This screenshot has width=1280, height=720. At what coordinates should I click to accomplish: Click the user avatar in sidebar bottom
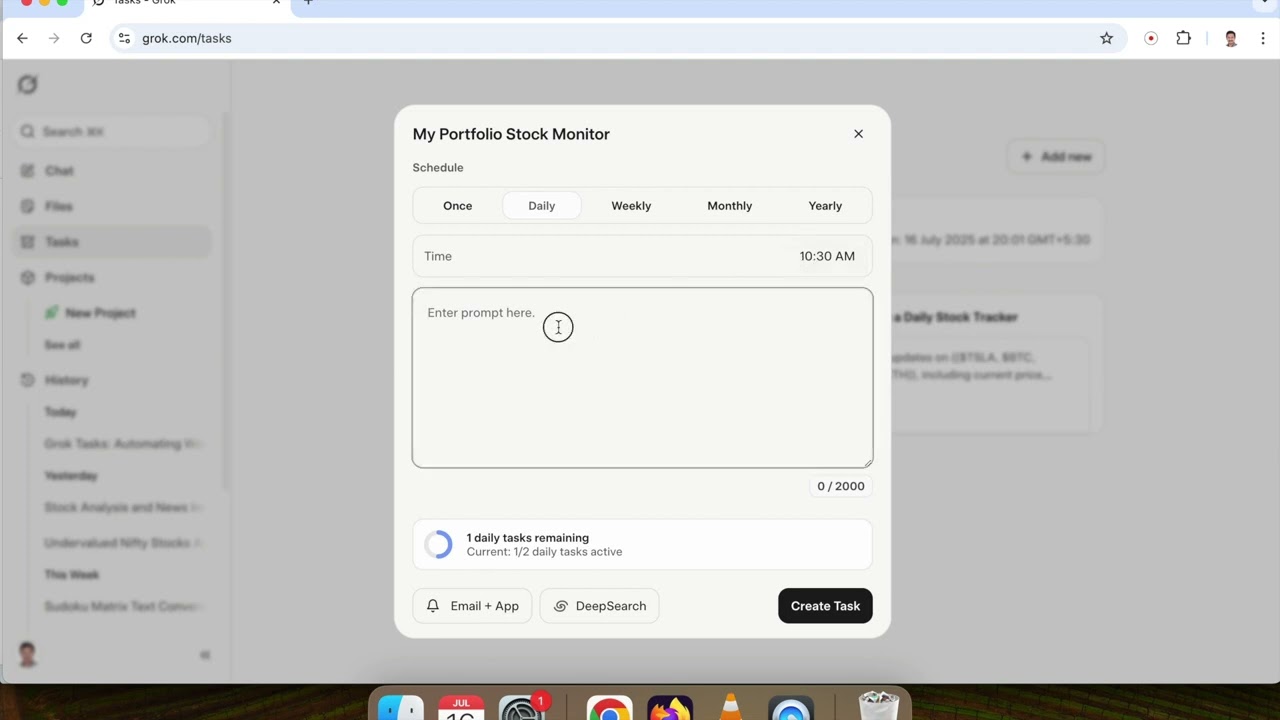[x=28, y=655]
